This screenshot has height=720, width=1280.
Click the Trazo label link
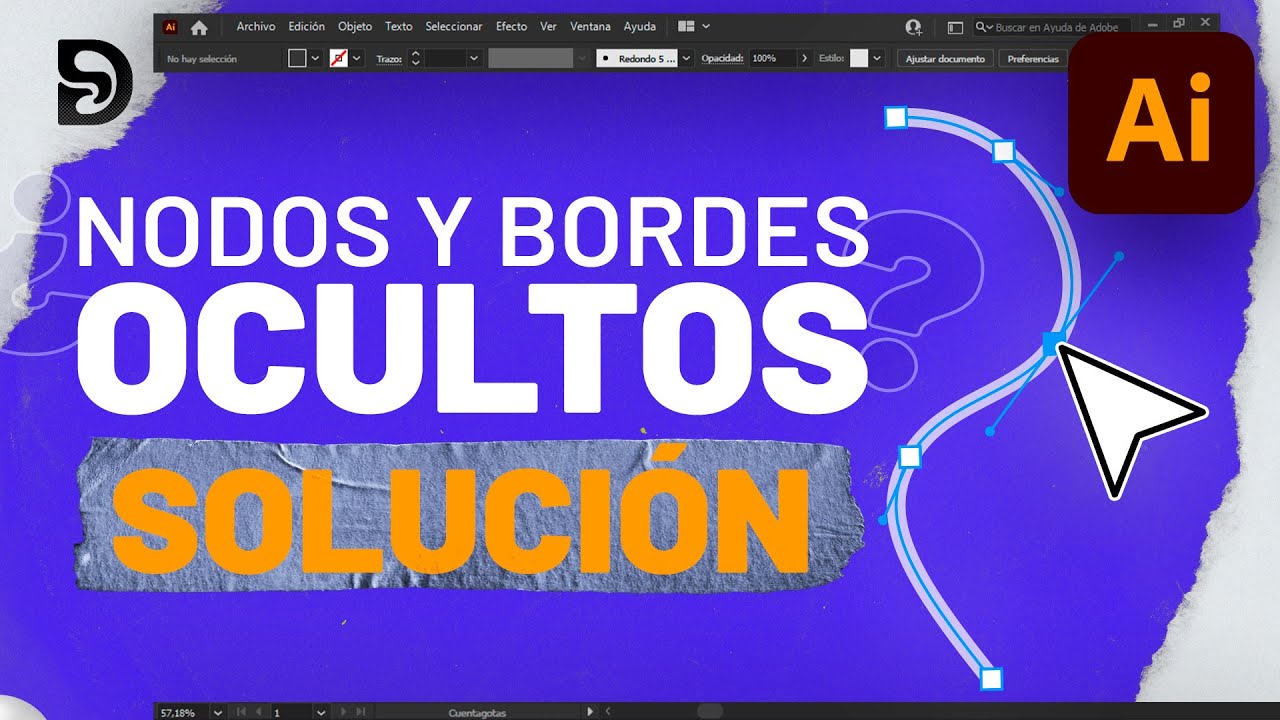tap(389, 59)
